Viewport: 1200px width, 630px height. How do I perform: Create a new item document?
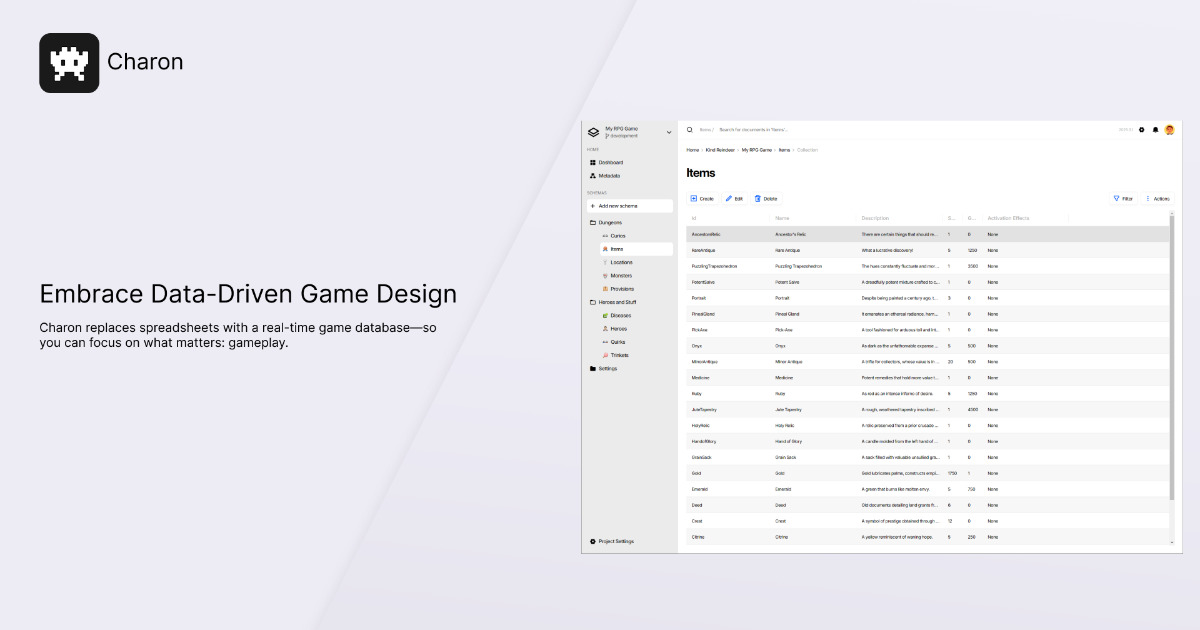coord(700,199)
